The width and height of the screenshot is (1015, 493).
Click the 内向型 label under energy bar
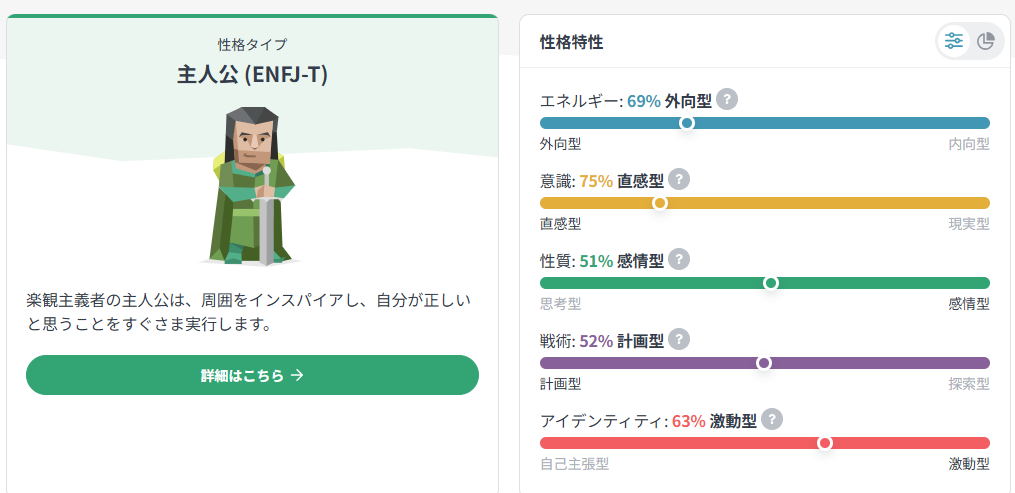pyautogui.click(x=969, y=144)
